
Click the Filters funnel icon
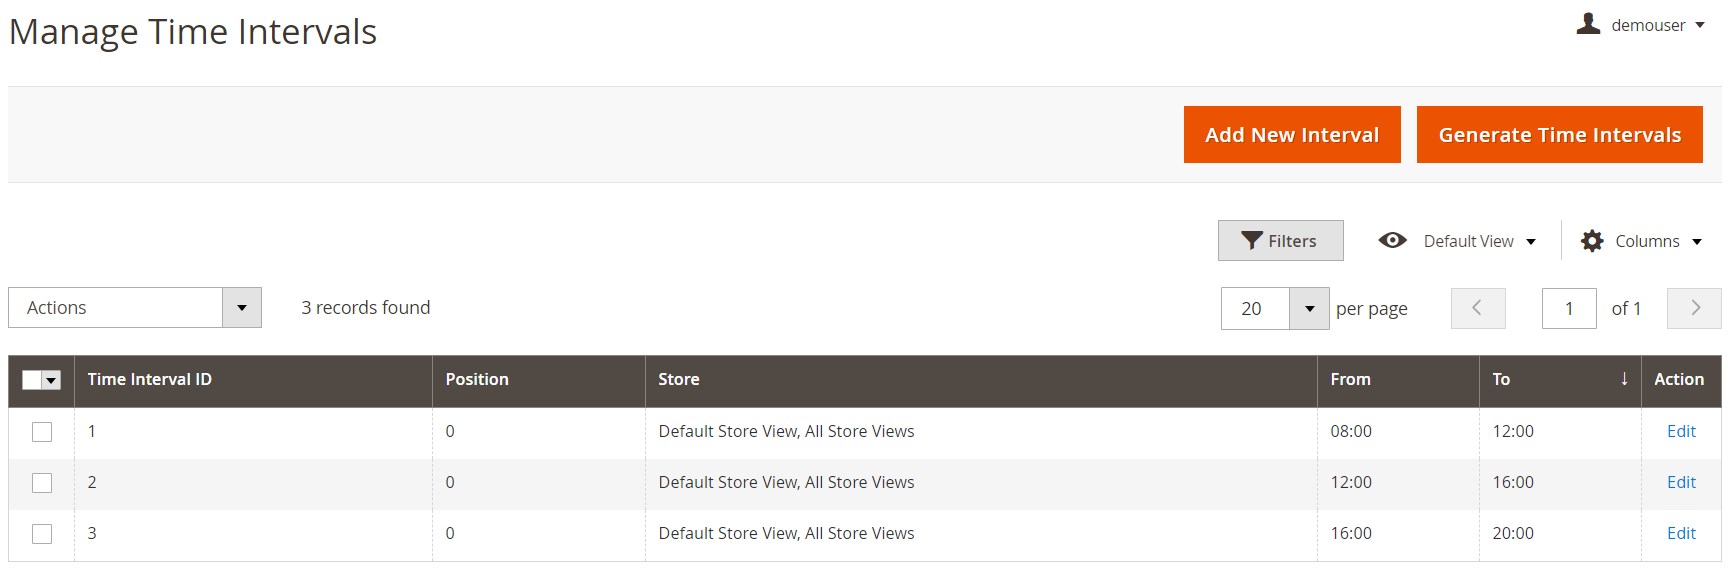pyautogui.click(x=1251, y=241)
